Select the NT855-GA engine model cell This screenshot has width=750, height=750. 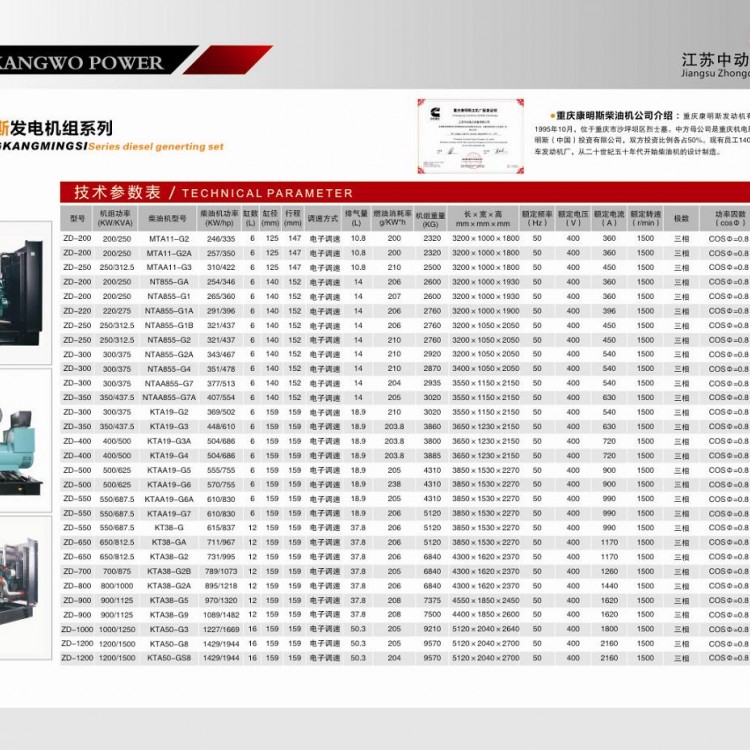click(169, 282)
